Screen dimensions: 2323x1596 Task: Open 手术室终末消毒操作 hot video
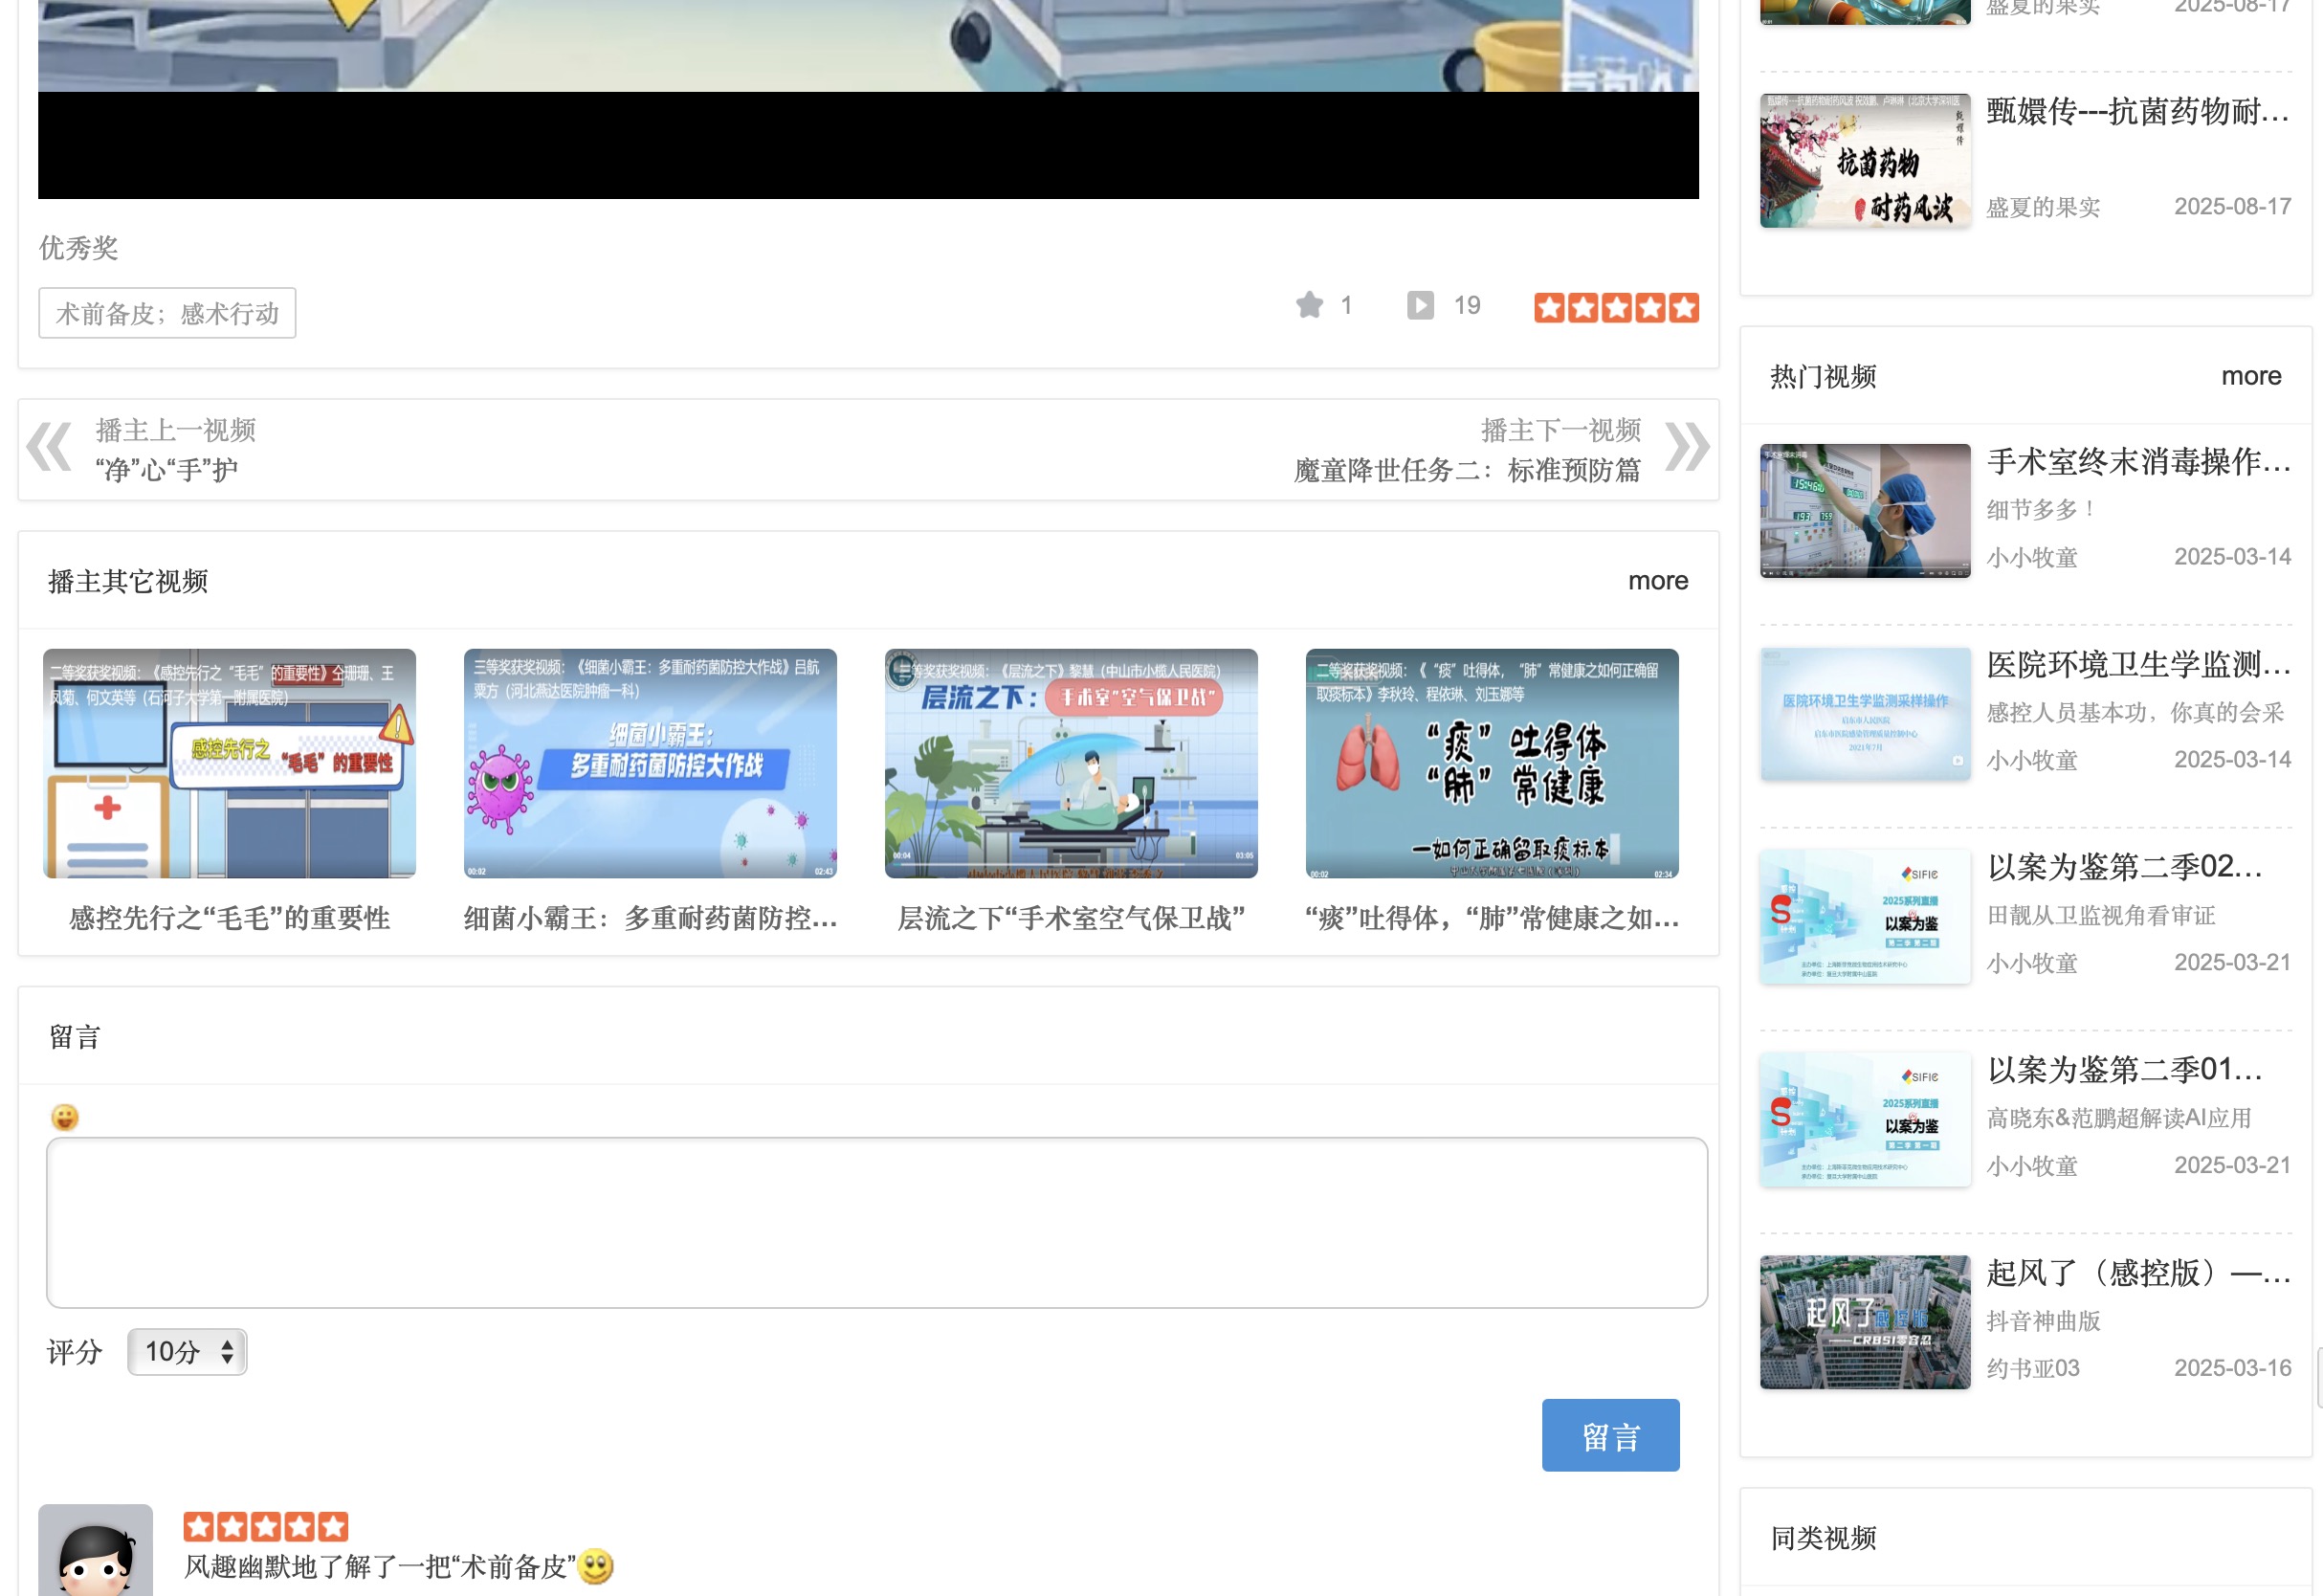pyautogui.click(x=2138, y=462)
